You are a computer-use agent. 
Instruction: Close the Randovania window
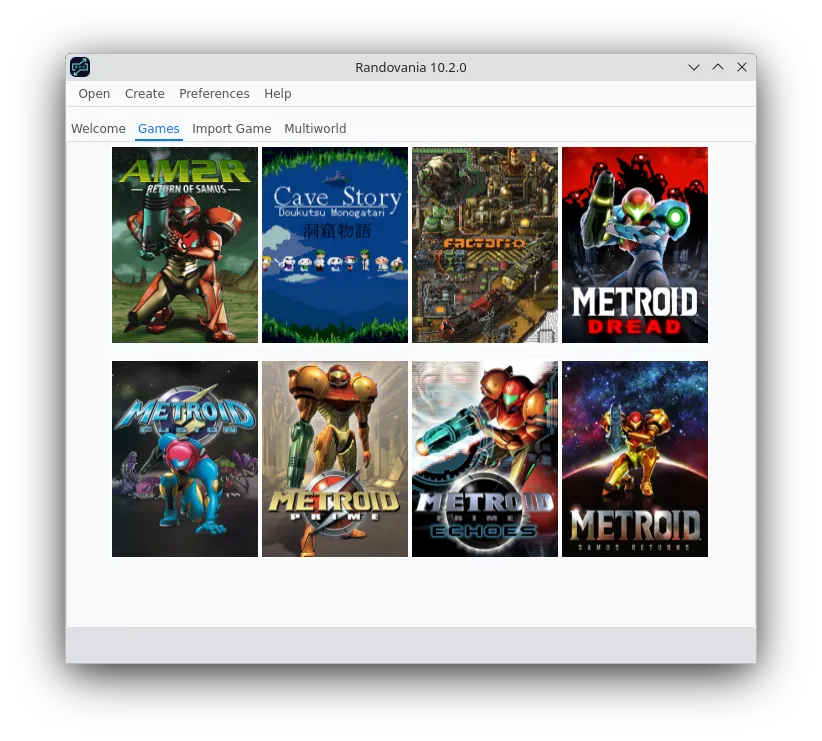pos(742,67)
